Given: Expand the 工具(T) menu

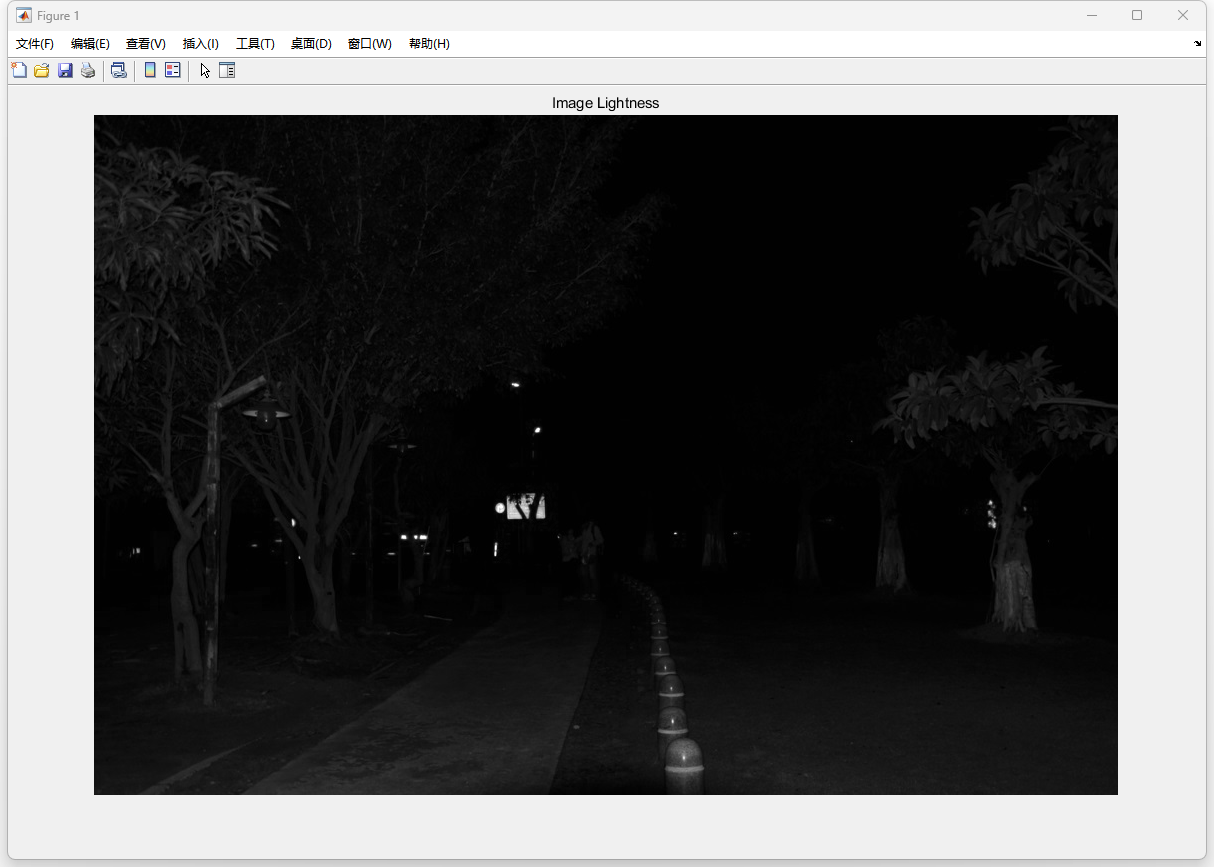Looking at the screenshot, I should pos(255,44).
